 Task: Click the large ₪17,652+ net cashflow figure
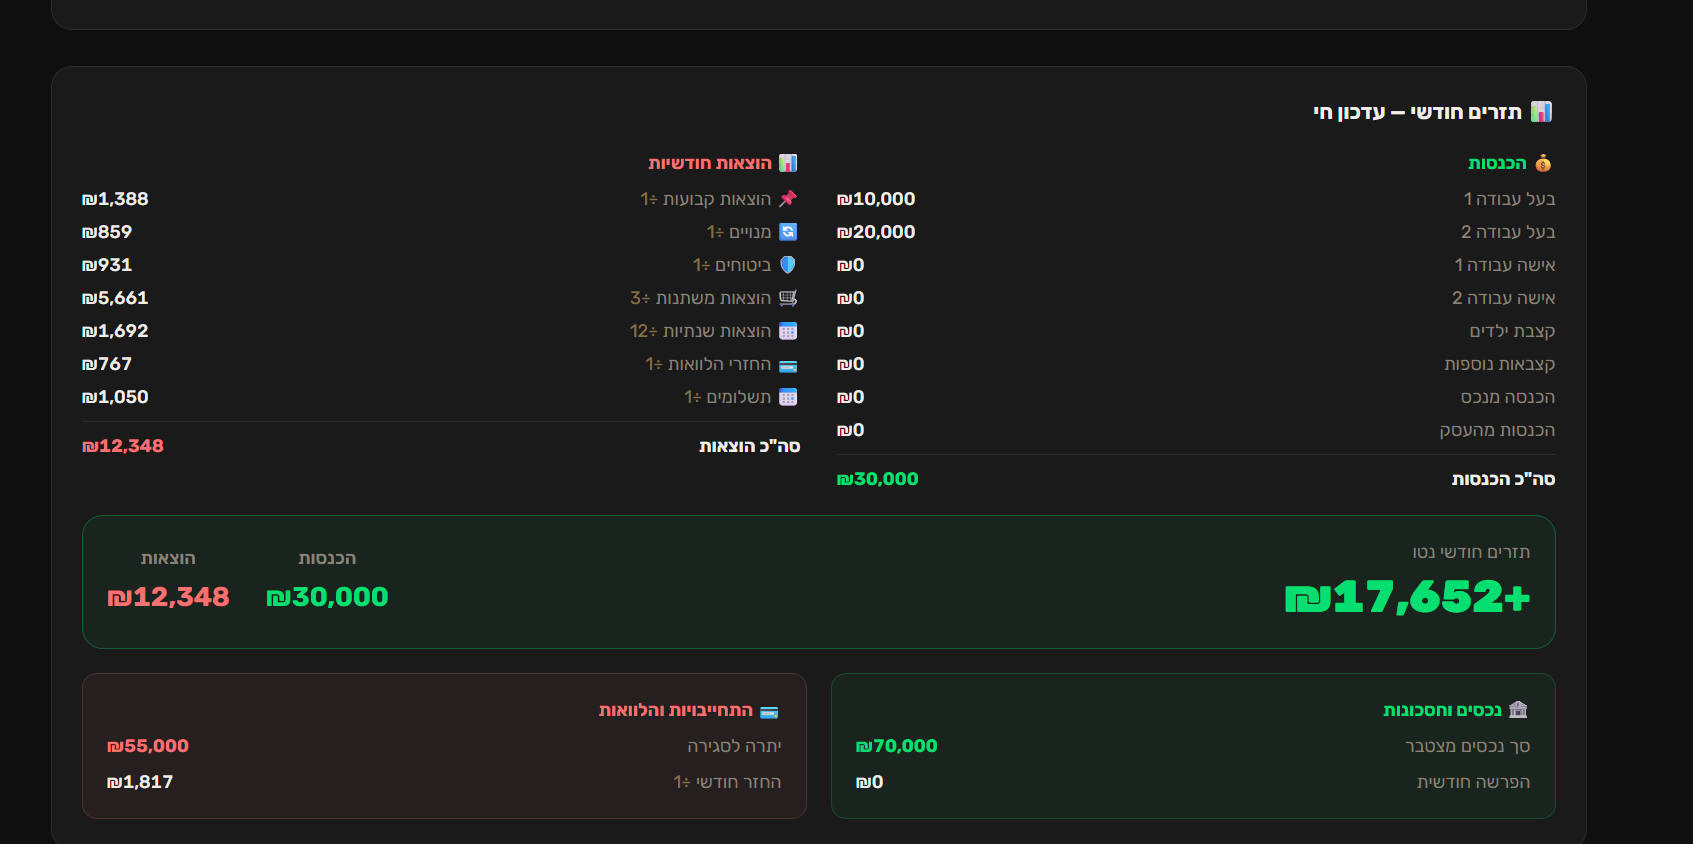click(1407, 597)
